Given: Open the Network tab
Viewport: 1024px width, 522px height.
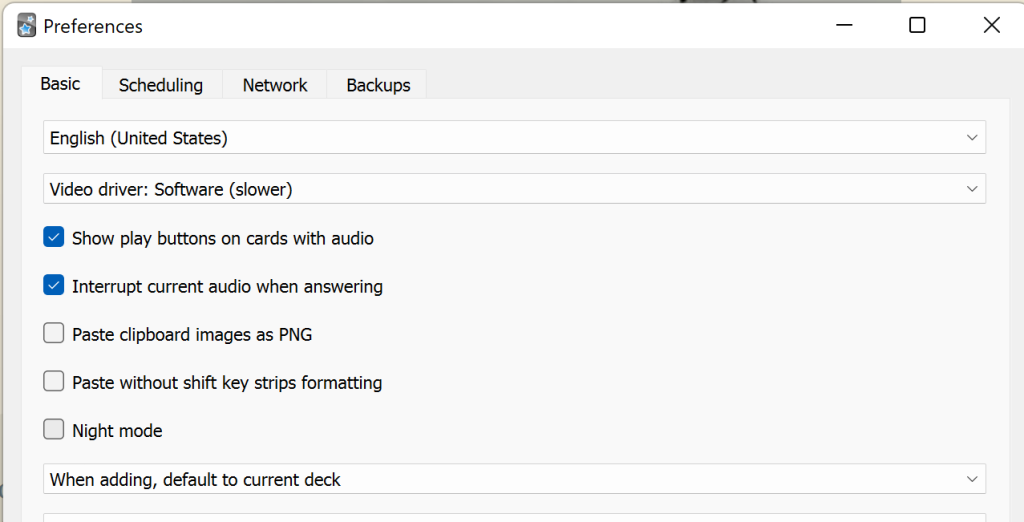Looking at the screenshot, I should click(274, 85).
